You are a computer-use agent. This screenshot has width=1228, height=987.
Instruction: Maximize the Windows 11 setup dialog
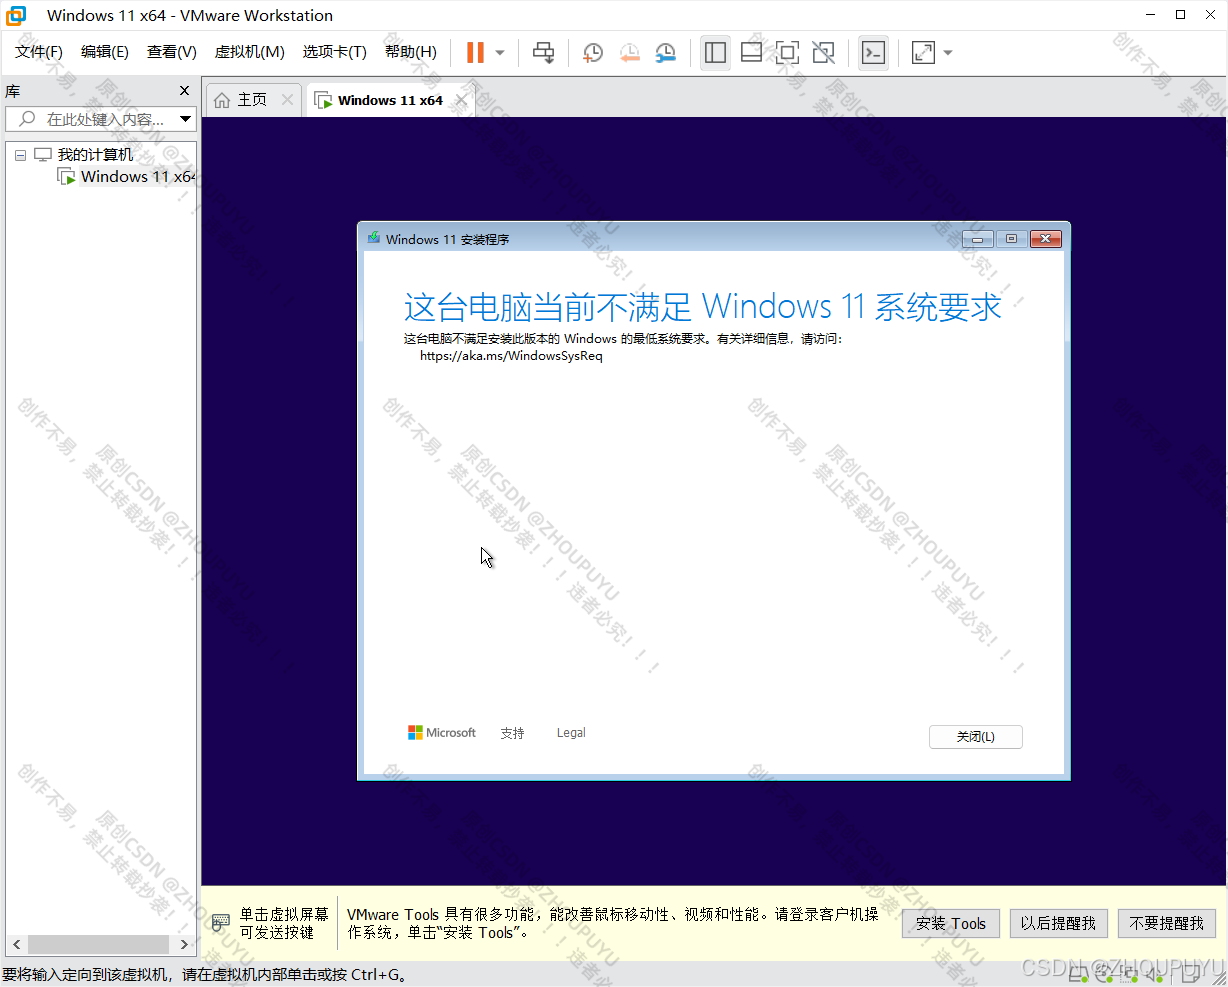coord(1011,239)
